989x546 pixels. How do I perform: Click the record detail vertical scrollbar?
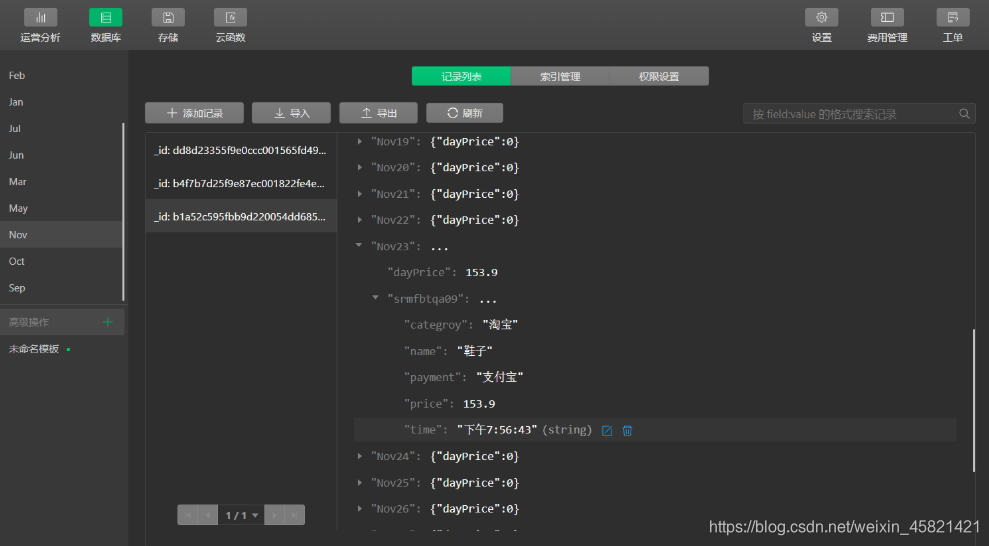(x=973, y=400)
